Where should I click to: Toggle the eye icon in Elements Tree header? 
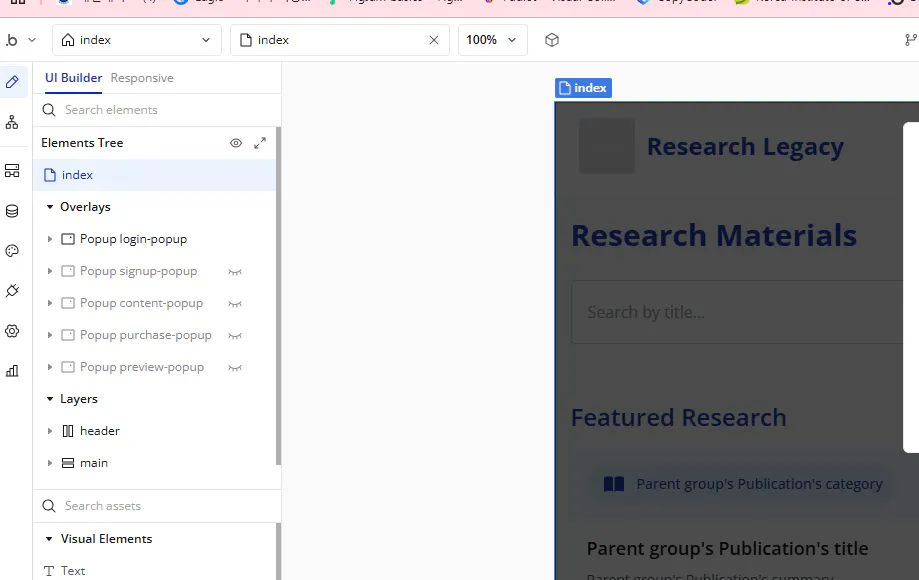(236, 143)
